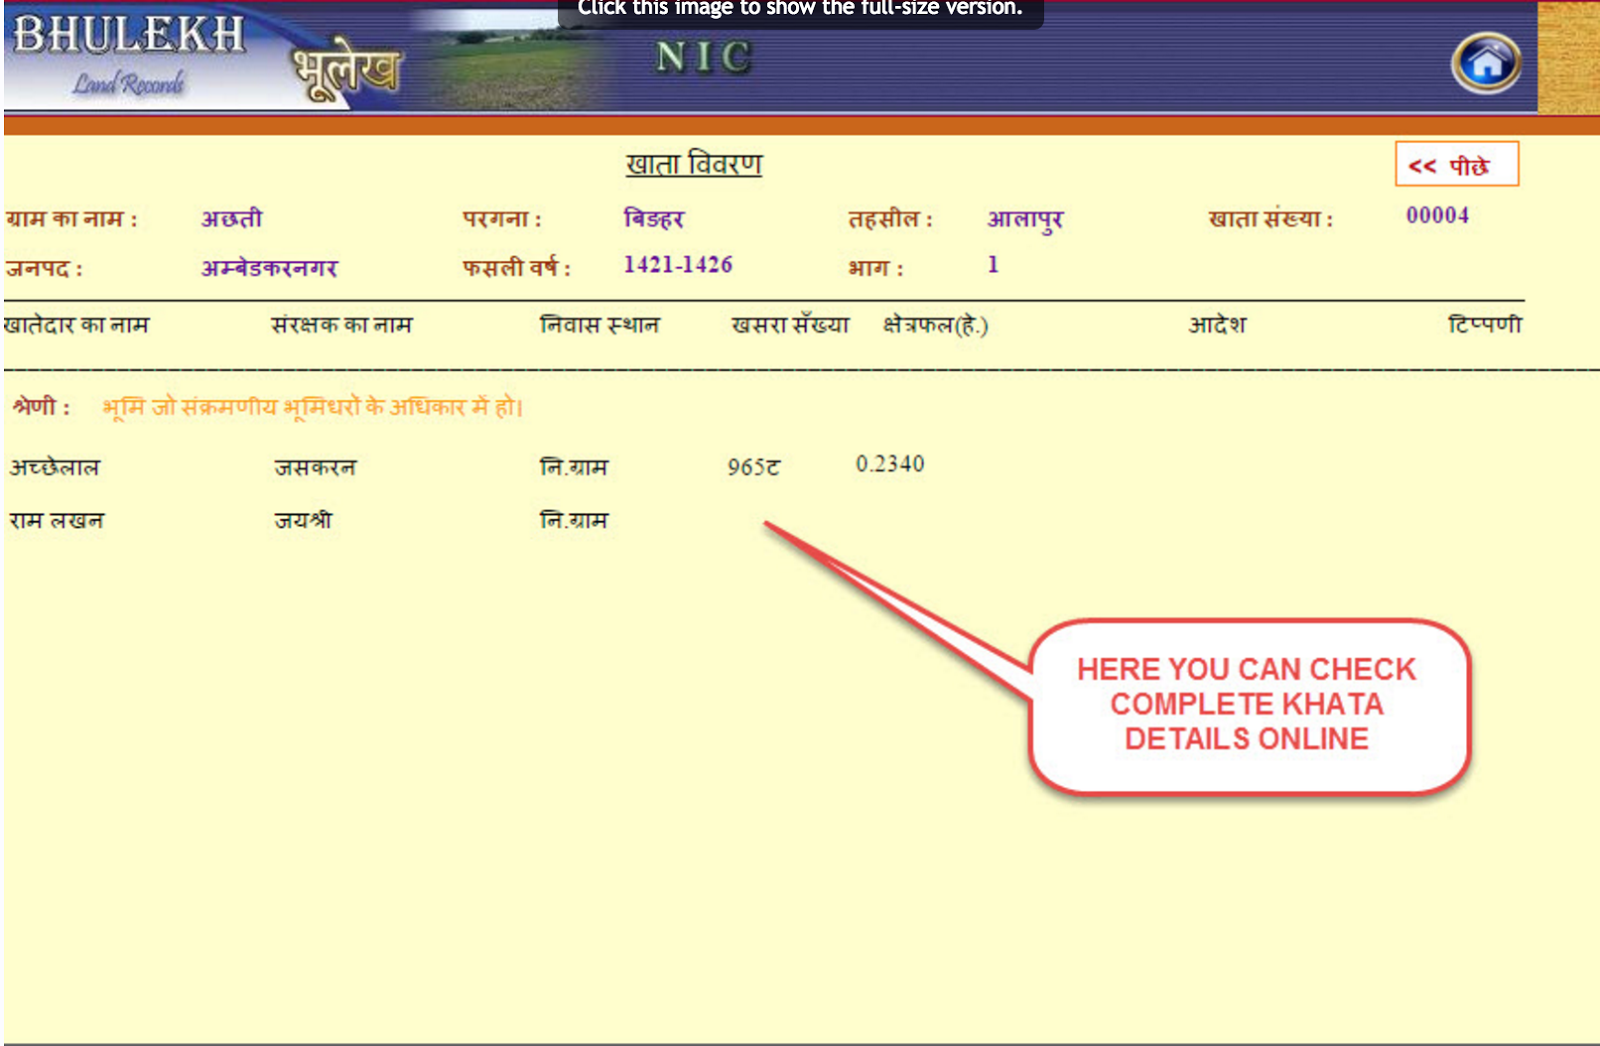Select guardian name 'जसकरन'
Image resolution: width=1600 pixels, height=1046 pixels.
click(316, 467)
